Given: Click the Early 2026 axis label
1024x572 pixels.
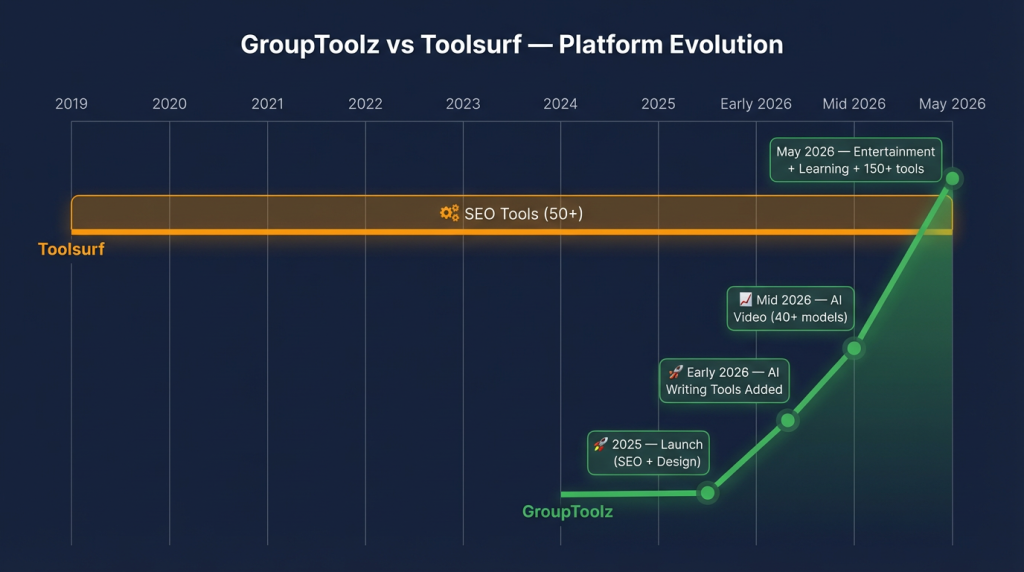Looking at the screenshot, I should 756,104.
